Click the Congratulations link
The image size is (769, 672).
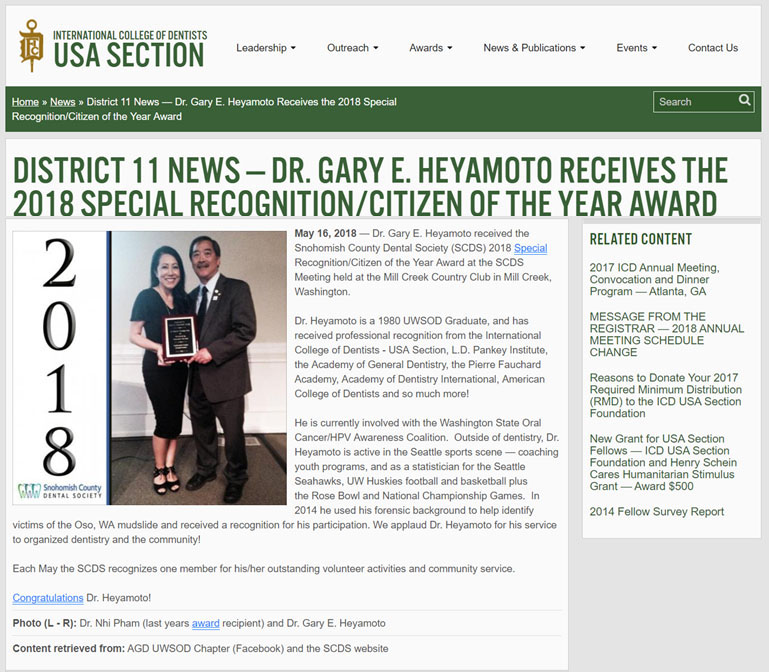[48, 598]
